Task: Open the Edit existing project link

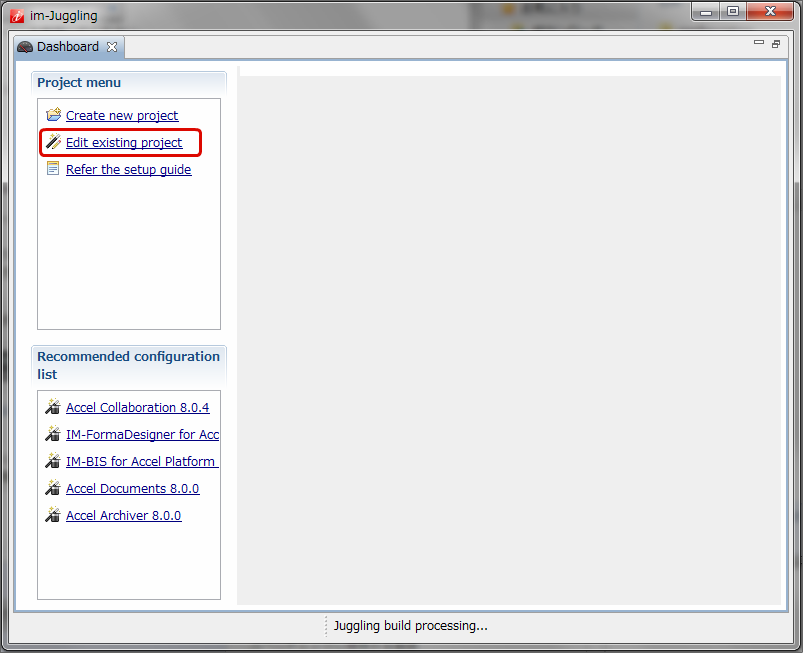Action: (124, 143)
